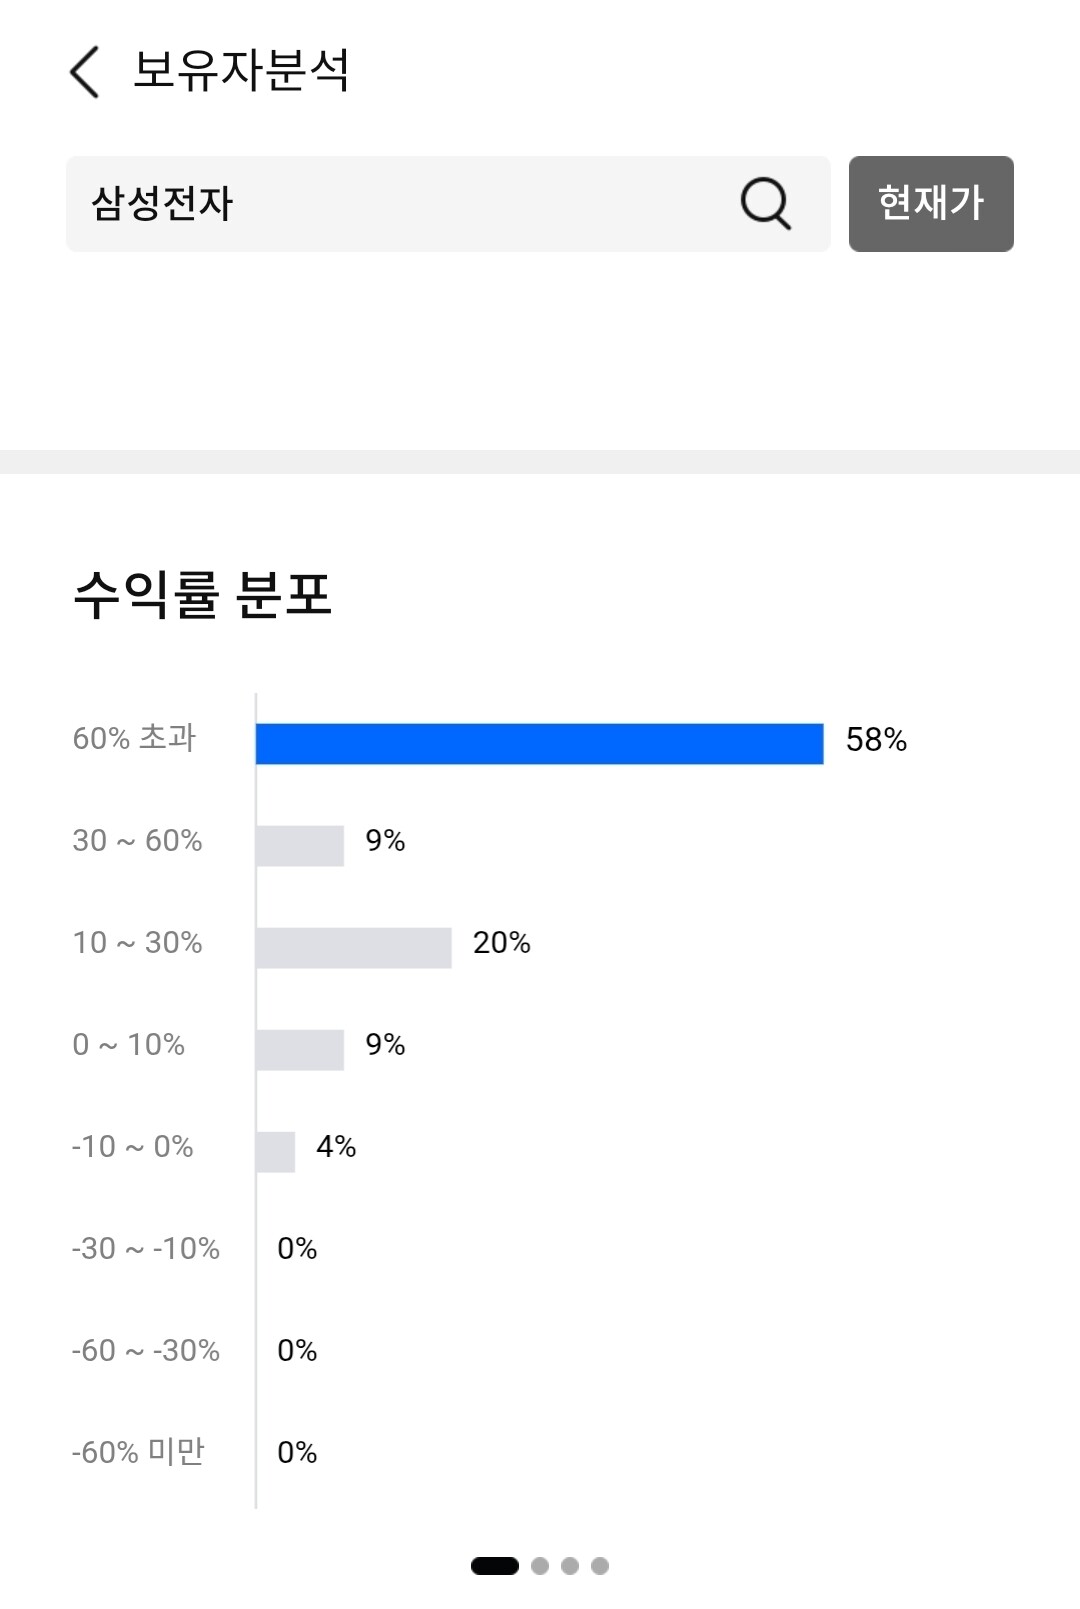Select the 60% 초과 category label
This screenshot has height=1609, width=1080.
click(x=134, y=738)
